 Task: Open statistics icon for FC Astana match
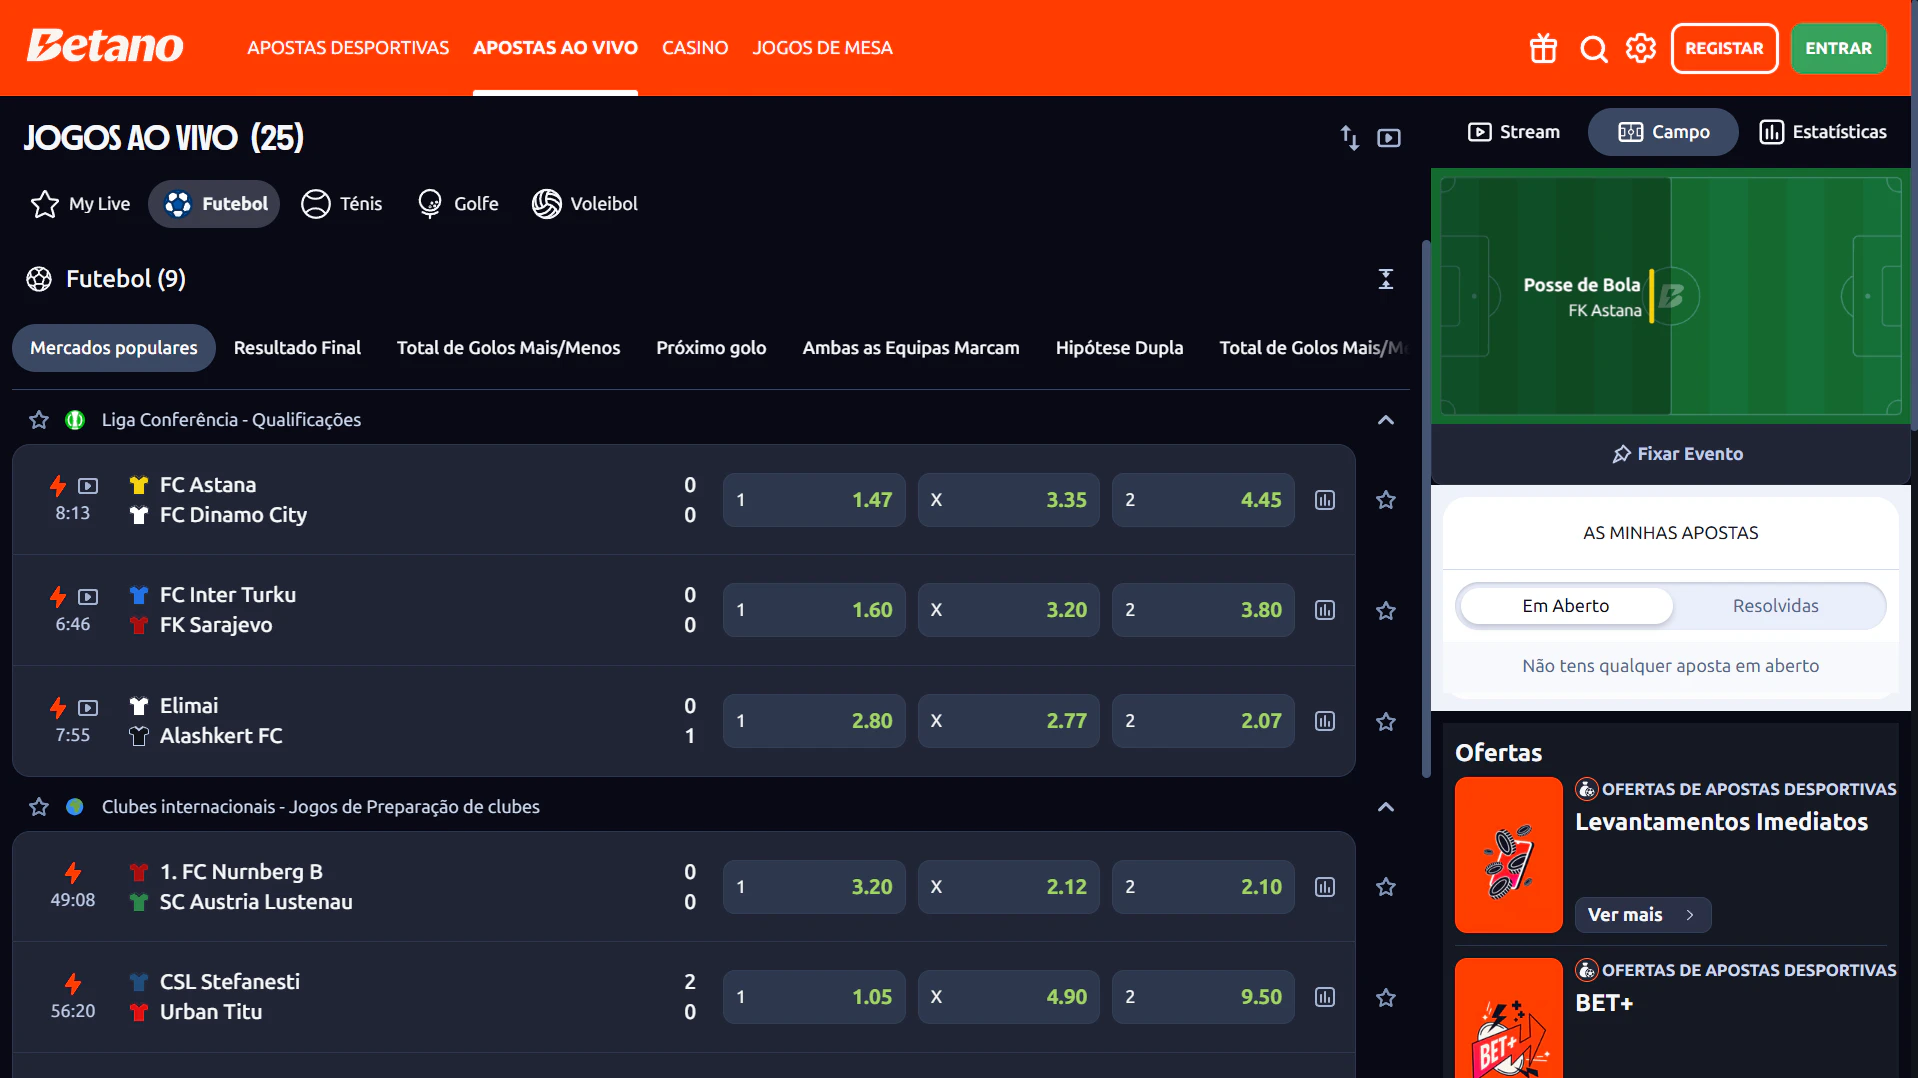pyautogui.click(x=1325, y=500)
